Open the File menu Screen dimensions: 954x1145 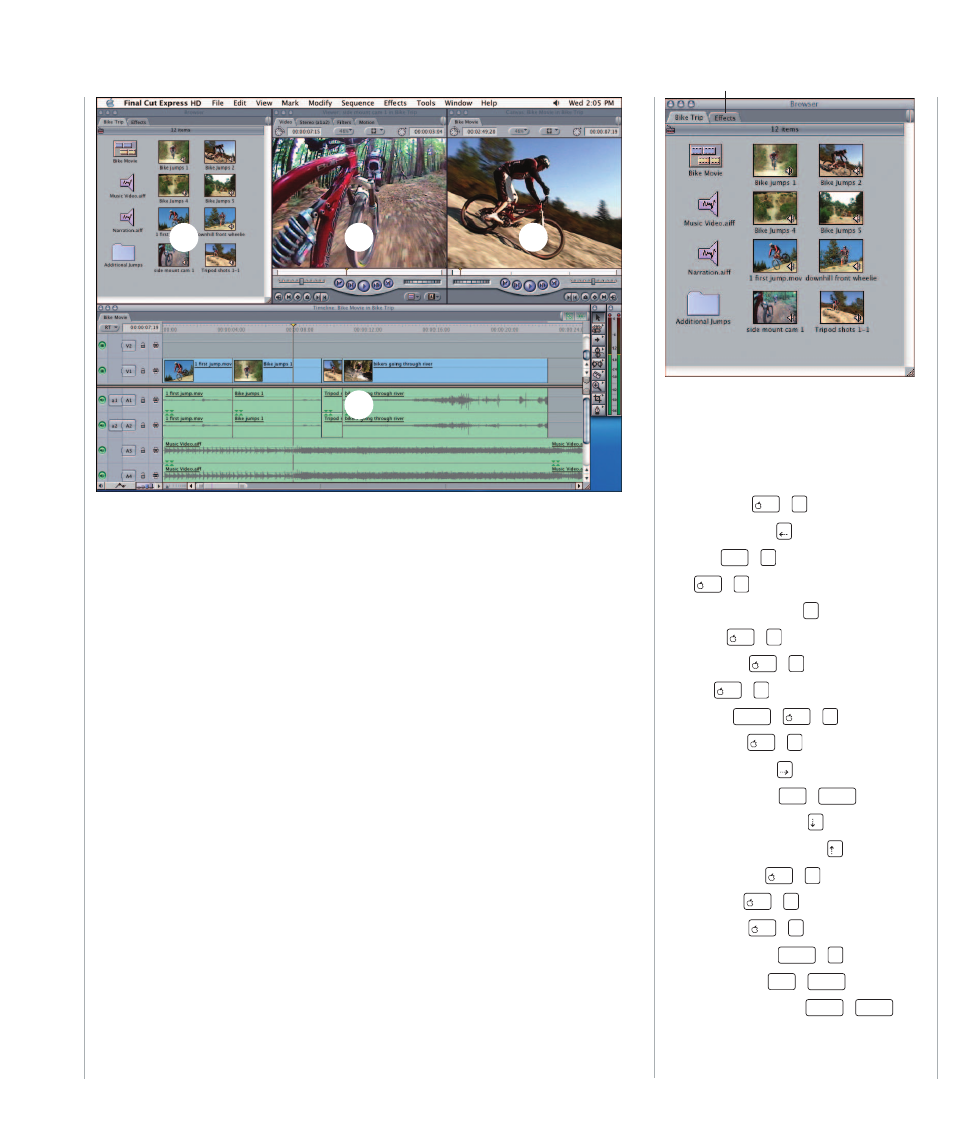[x=218, y=103]
